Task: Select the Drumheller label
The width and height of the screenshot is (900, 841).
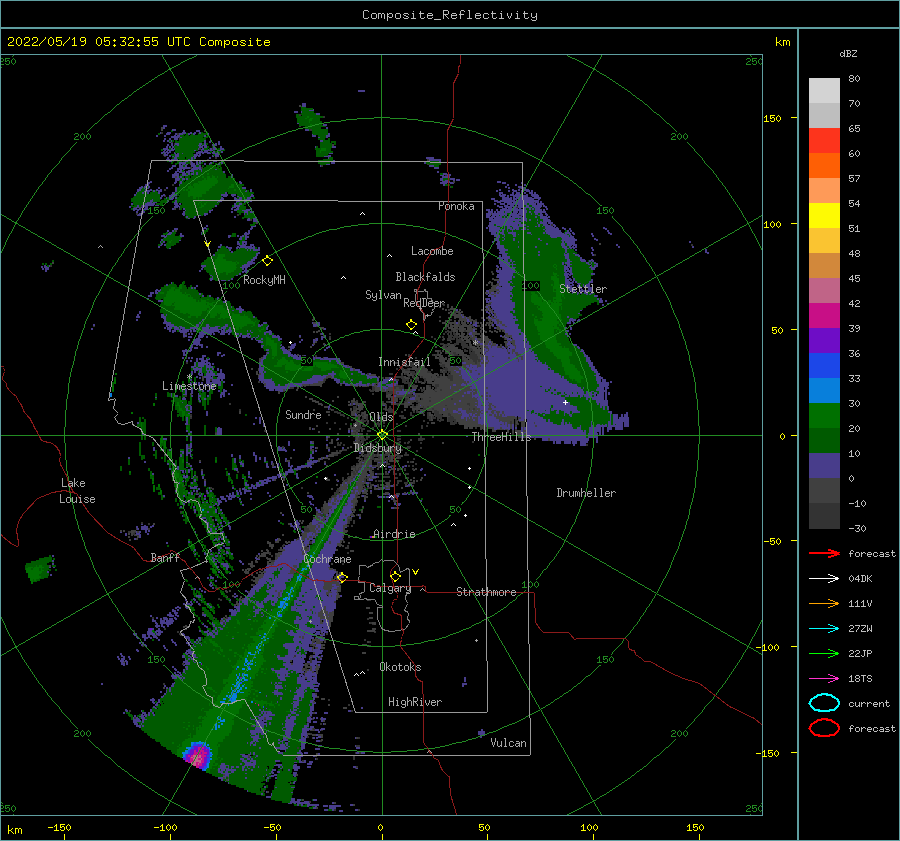Action: tap(586, 493)
